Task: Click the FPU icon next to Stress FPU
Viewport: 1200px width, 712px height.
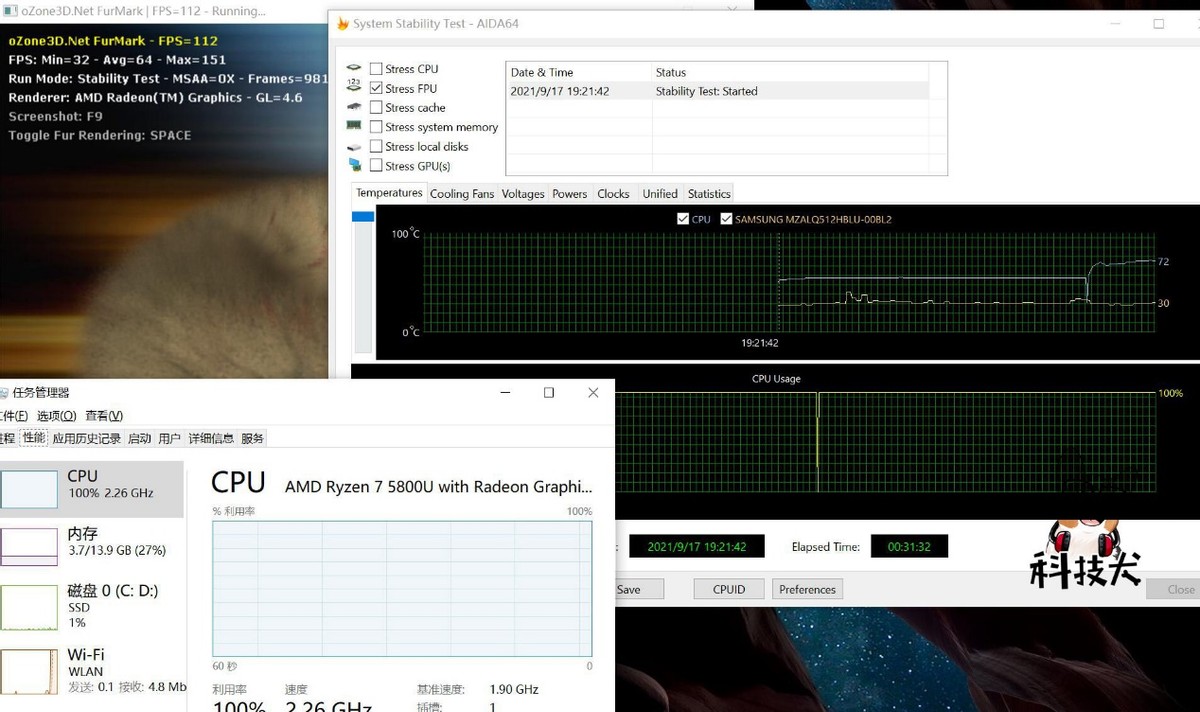Action: 354,88
